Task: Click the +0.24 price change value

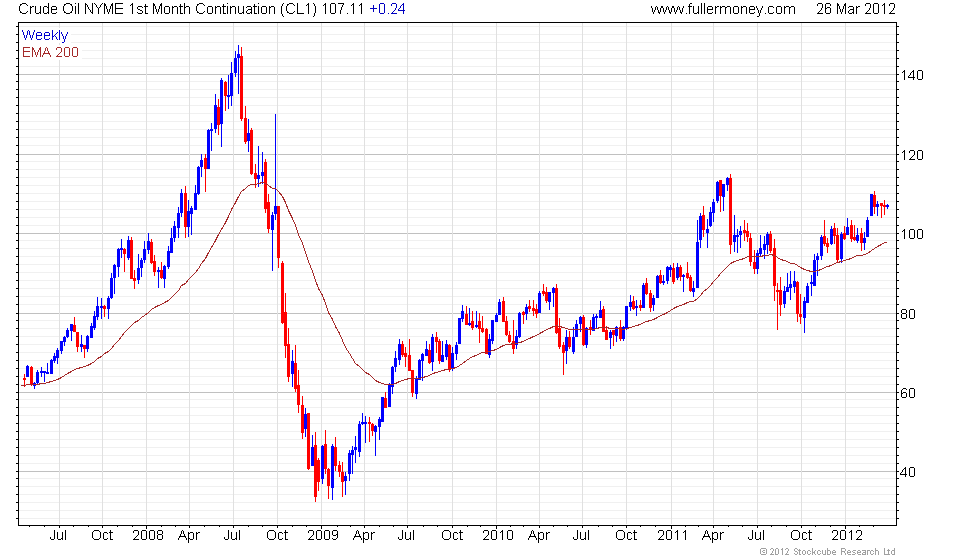Action: (x=387, y=9)
